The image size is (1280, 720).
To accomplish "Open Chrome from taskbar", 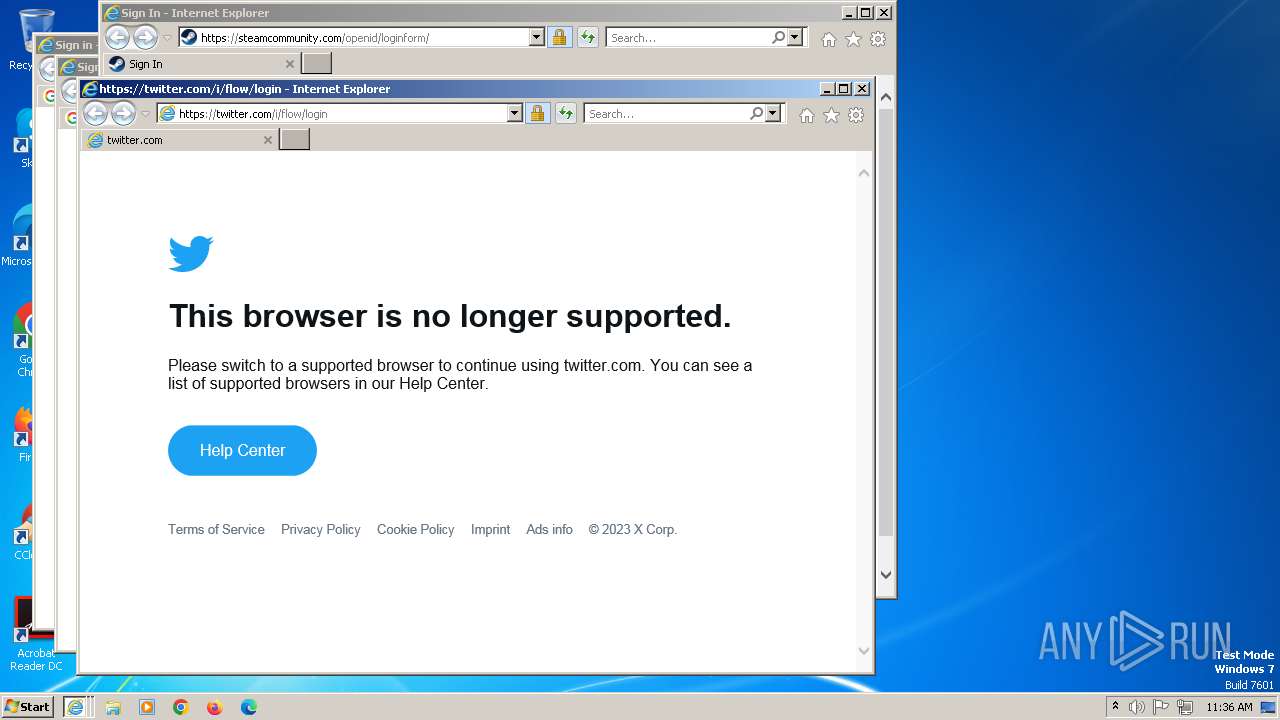I will click(181, 707).
